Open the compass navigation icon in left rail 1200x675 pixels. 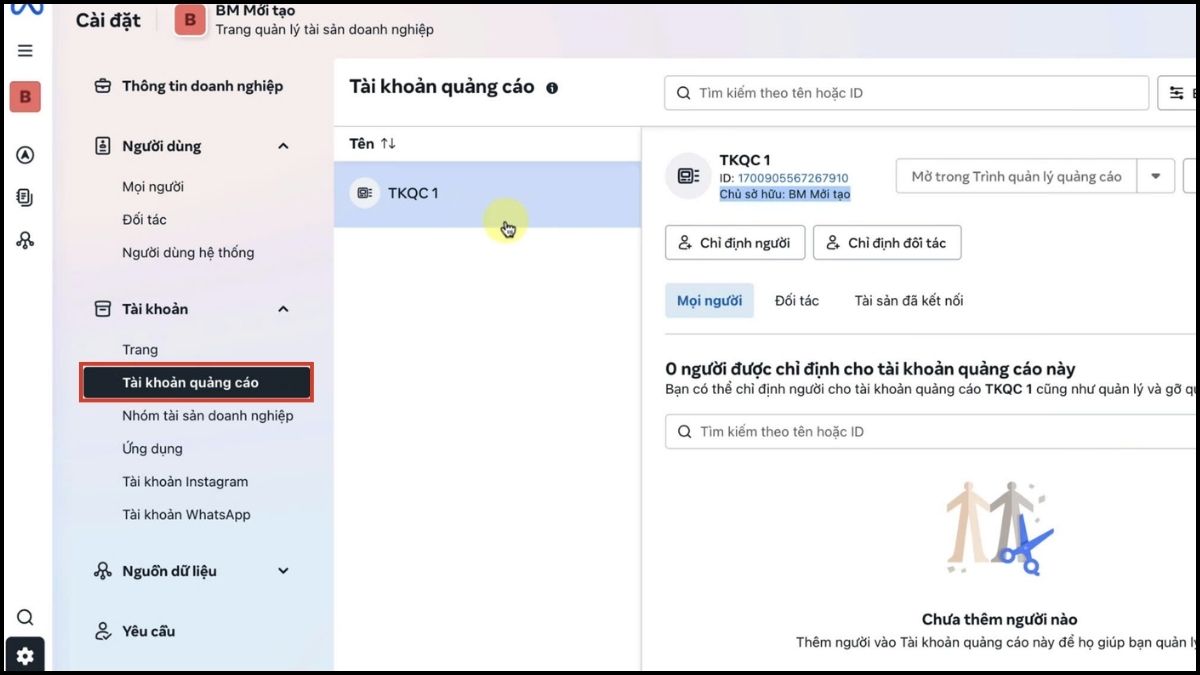25,155
